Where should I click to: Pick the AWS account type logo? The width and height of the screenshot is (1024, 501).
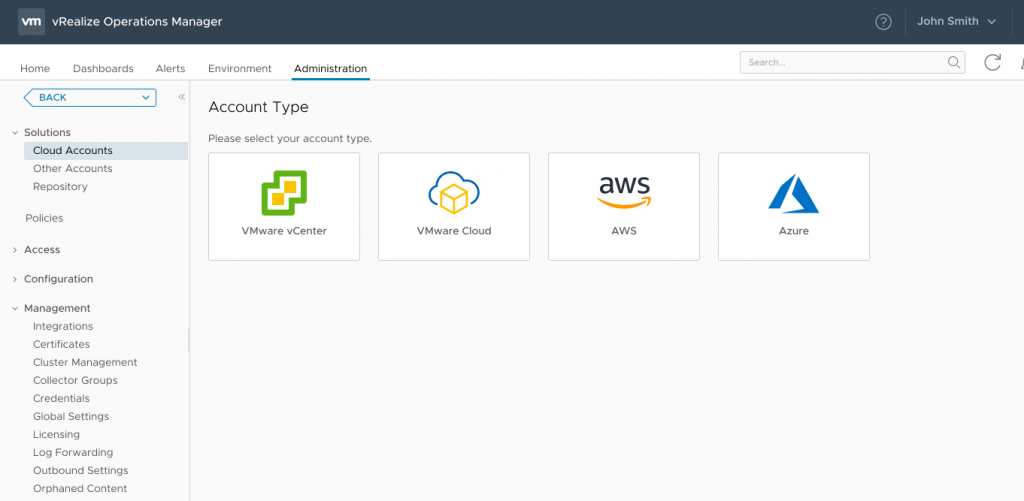[x=624, y=191]
